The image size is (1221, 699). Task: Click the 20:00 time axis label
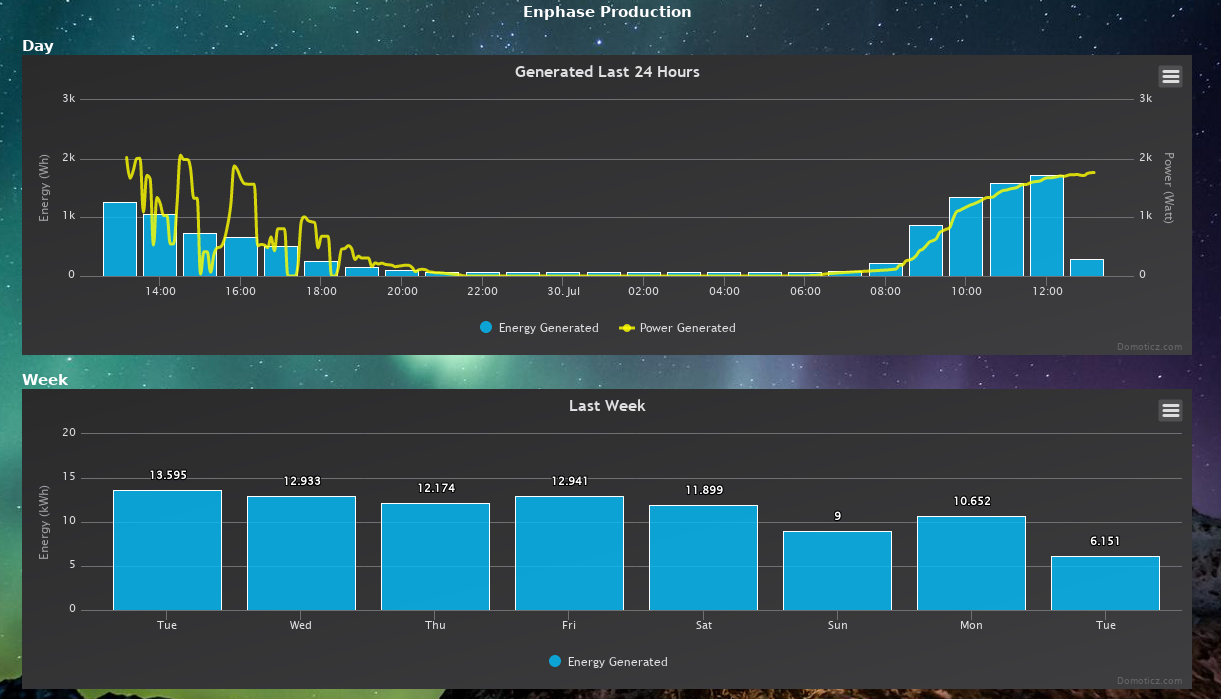402,291
